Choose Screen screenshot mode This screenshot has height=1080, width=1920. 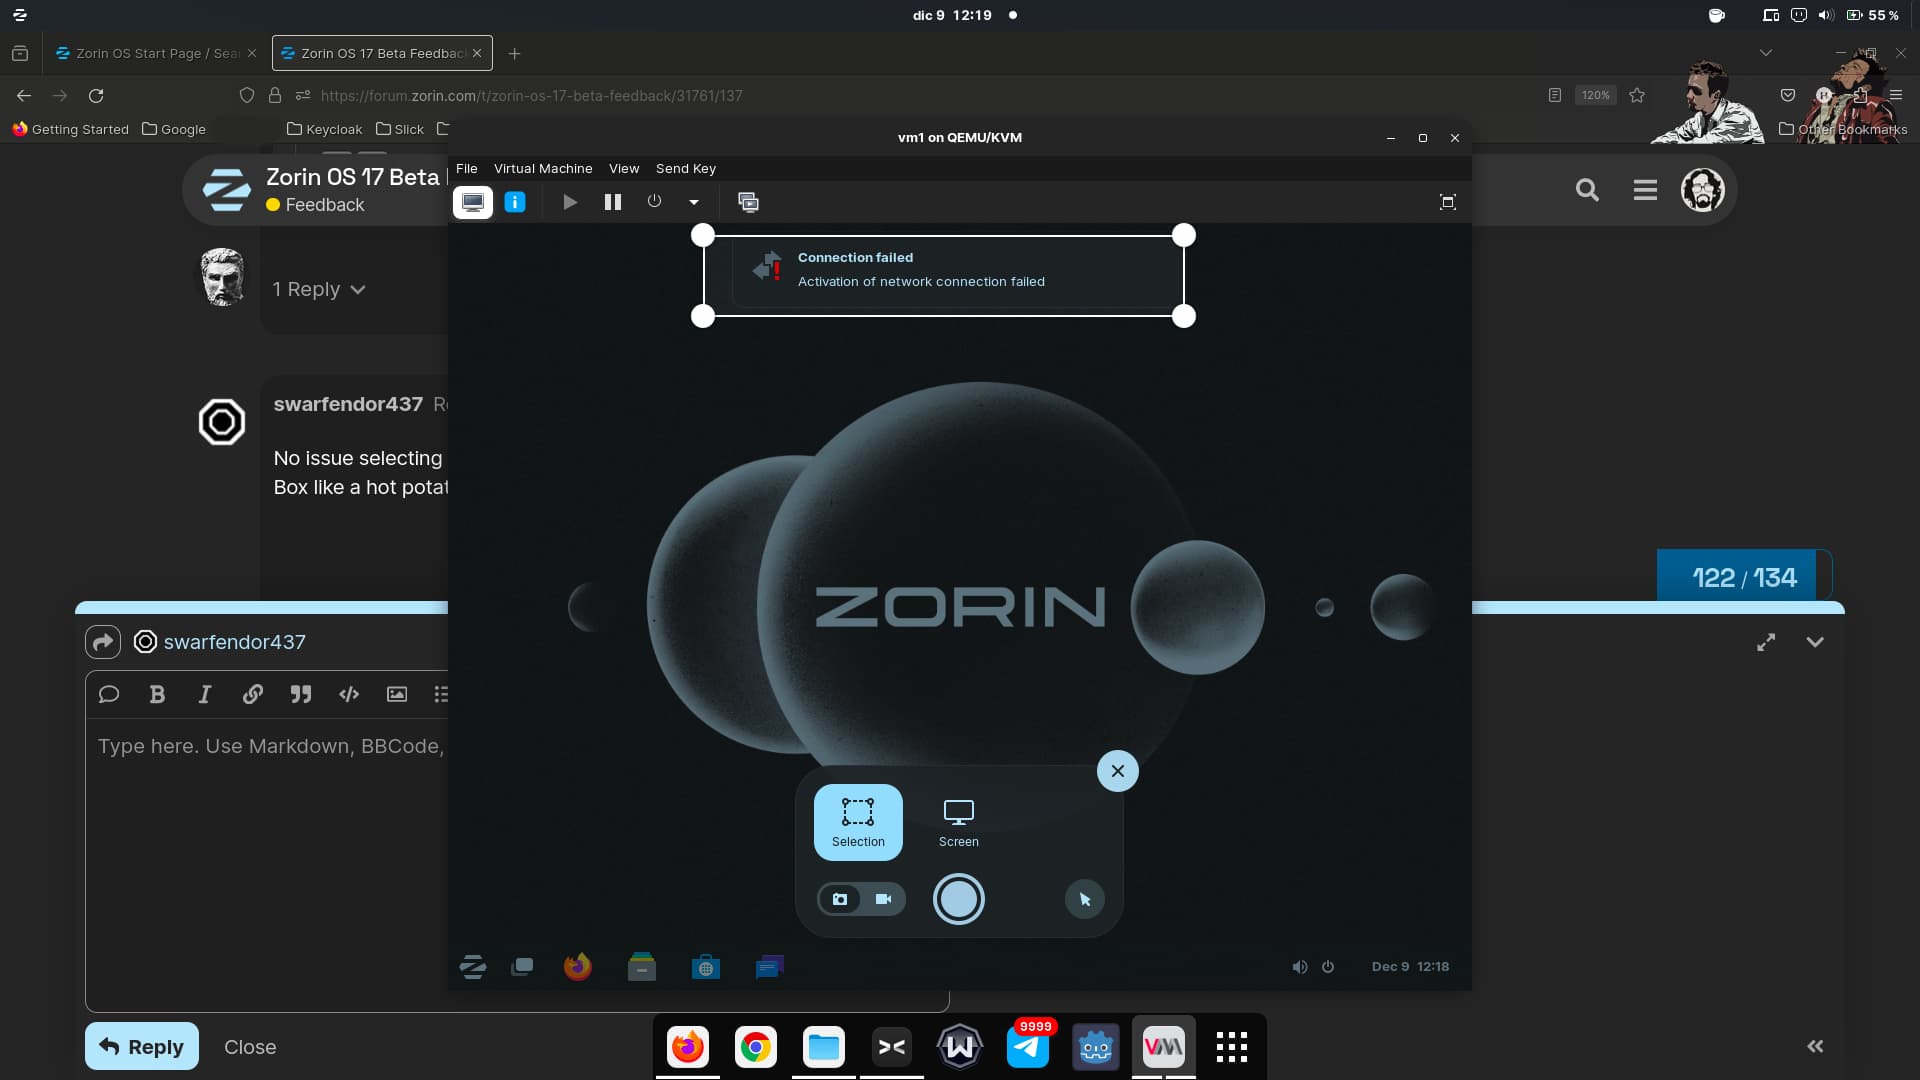(959, 822)
